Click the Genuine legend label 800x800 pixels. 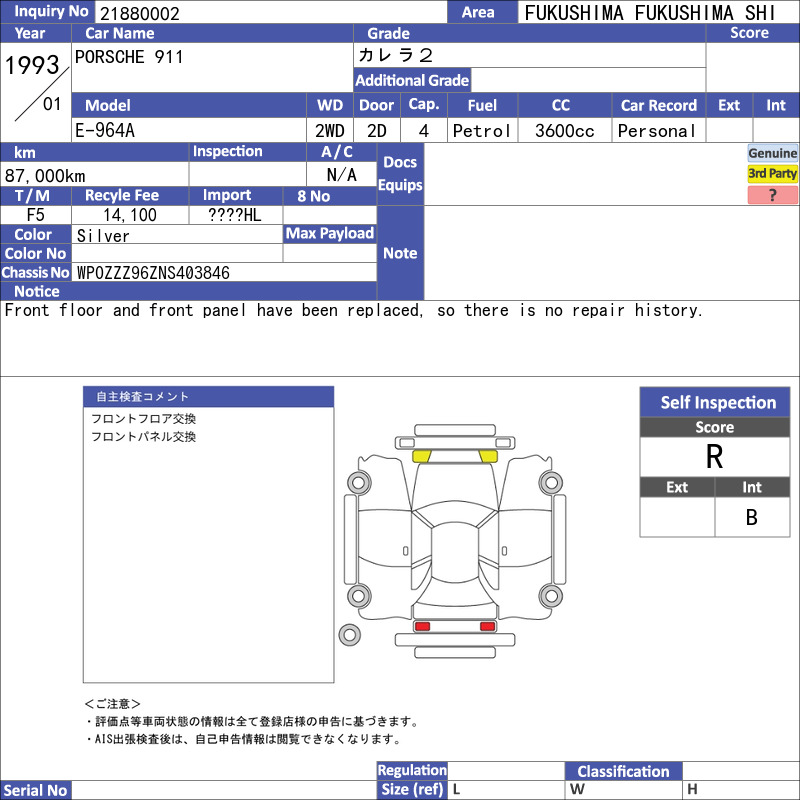pos(773,153)
